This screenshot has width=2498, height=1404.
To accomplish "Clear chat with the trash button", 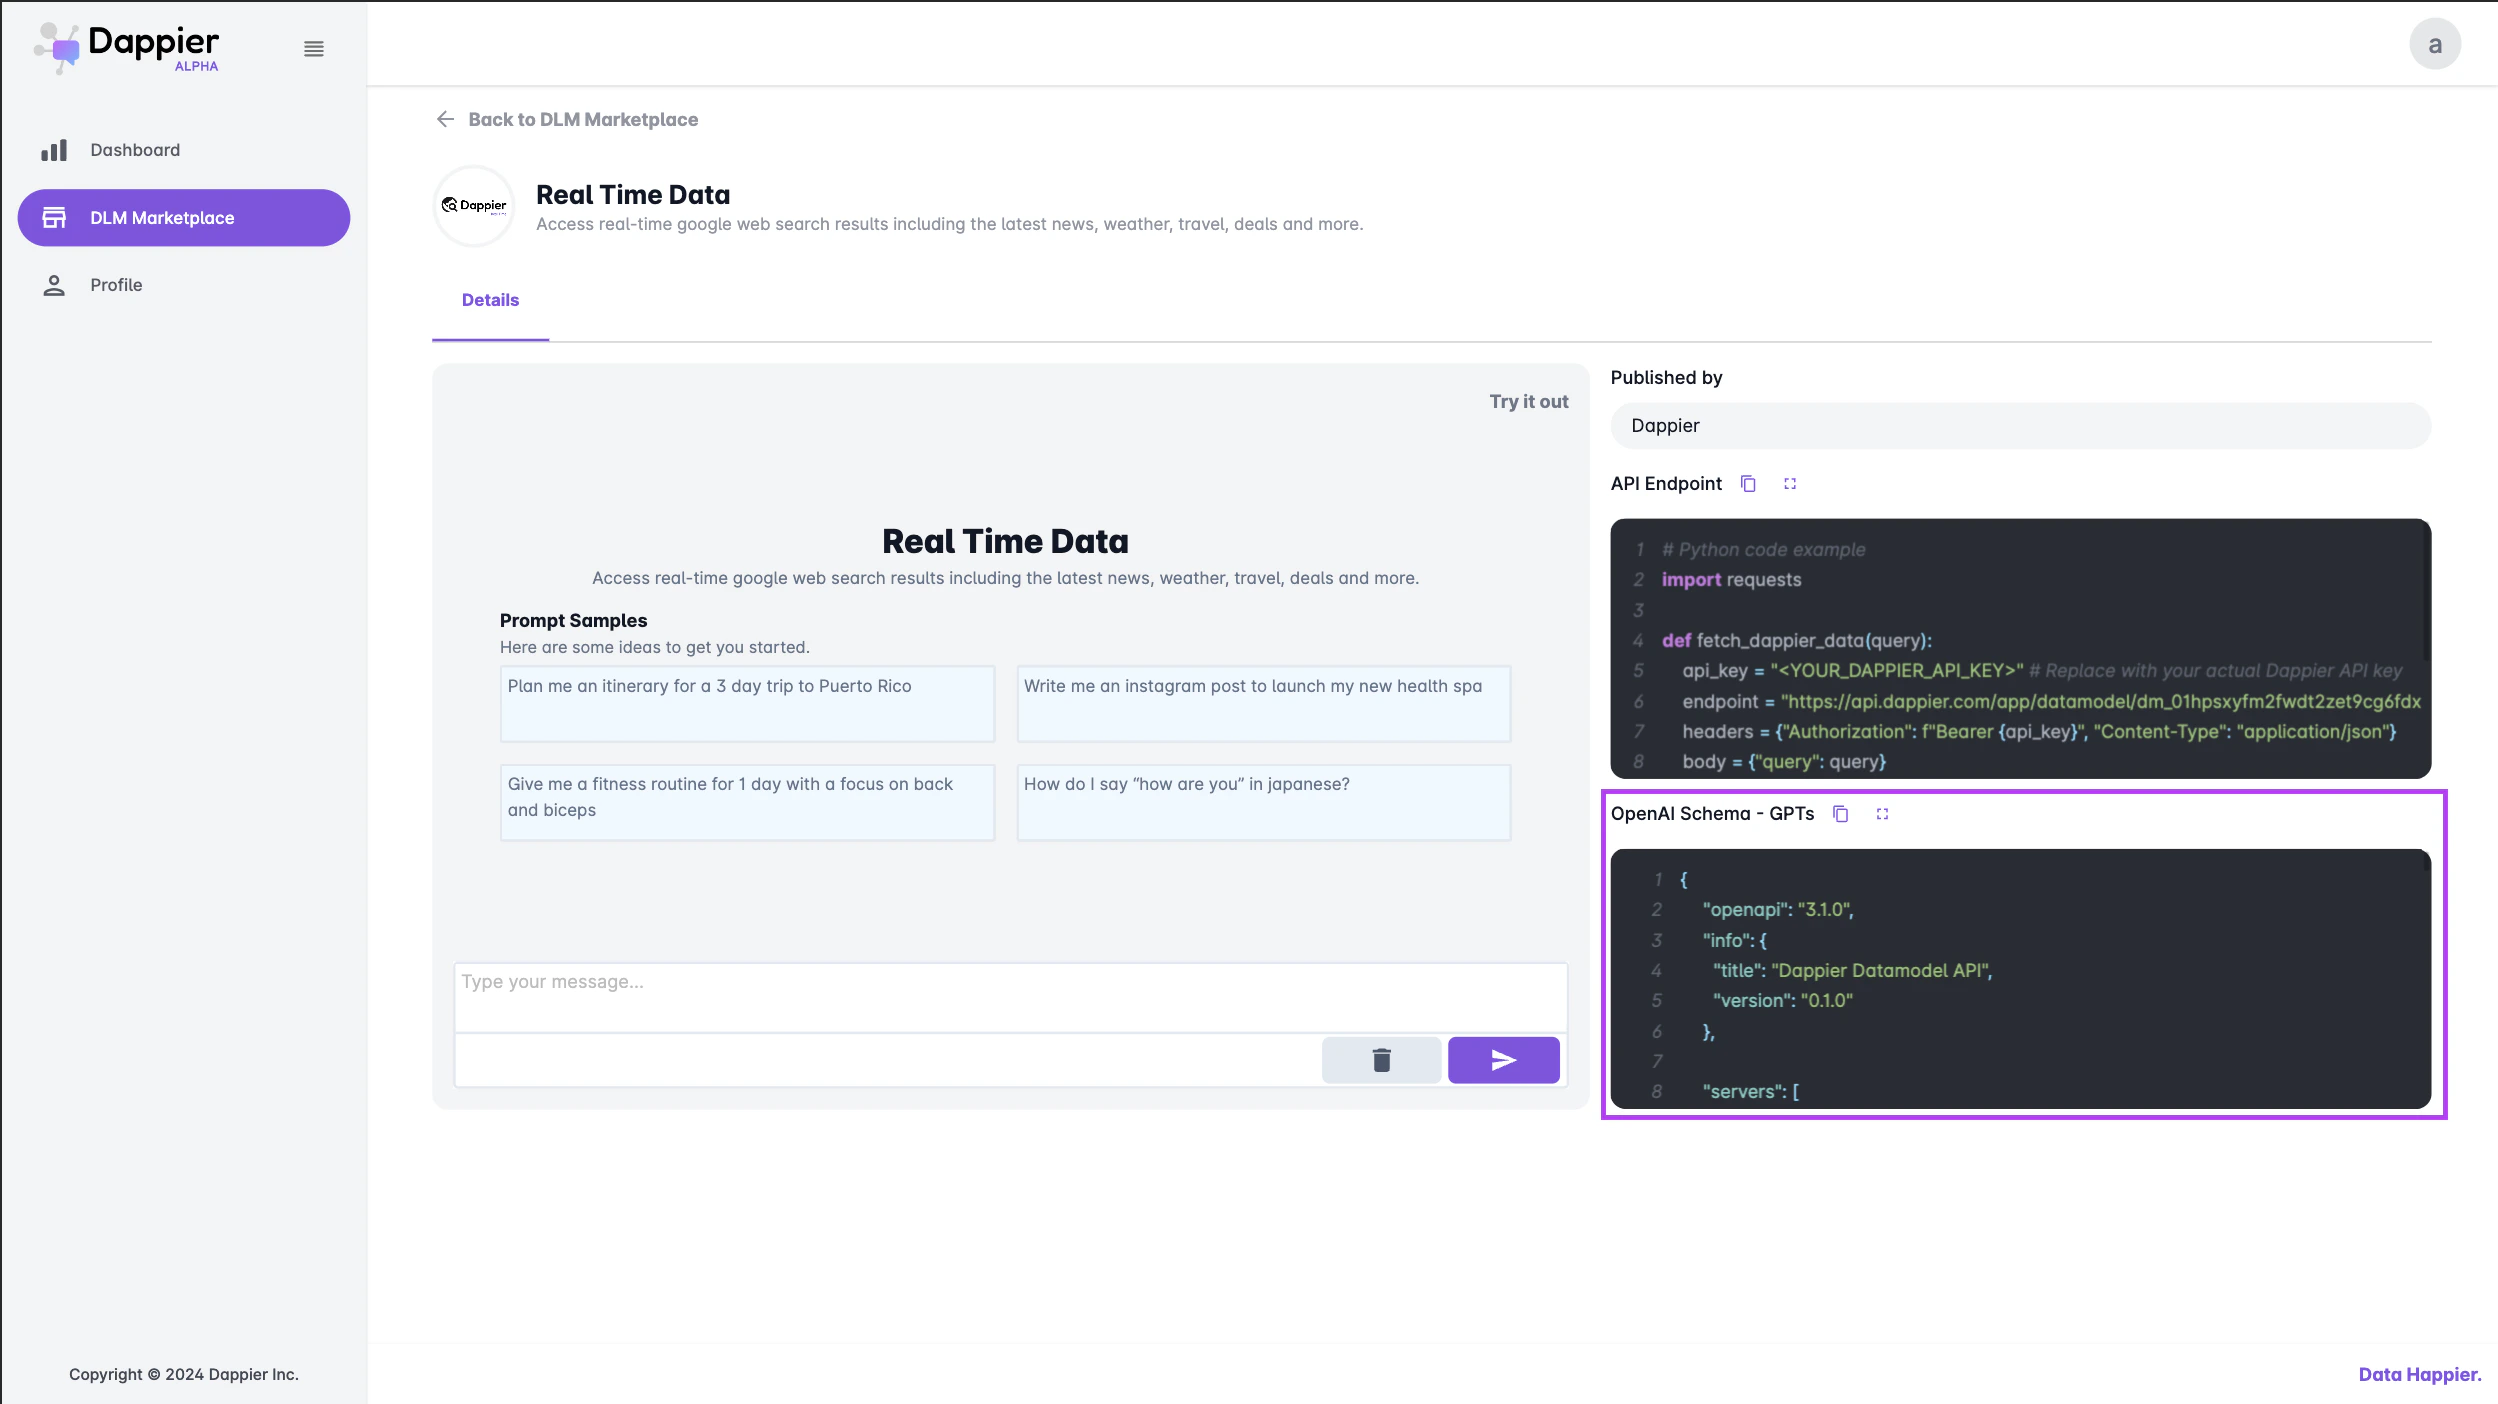I will pyautogui.click(x=1381, y=1060).
